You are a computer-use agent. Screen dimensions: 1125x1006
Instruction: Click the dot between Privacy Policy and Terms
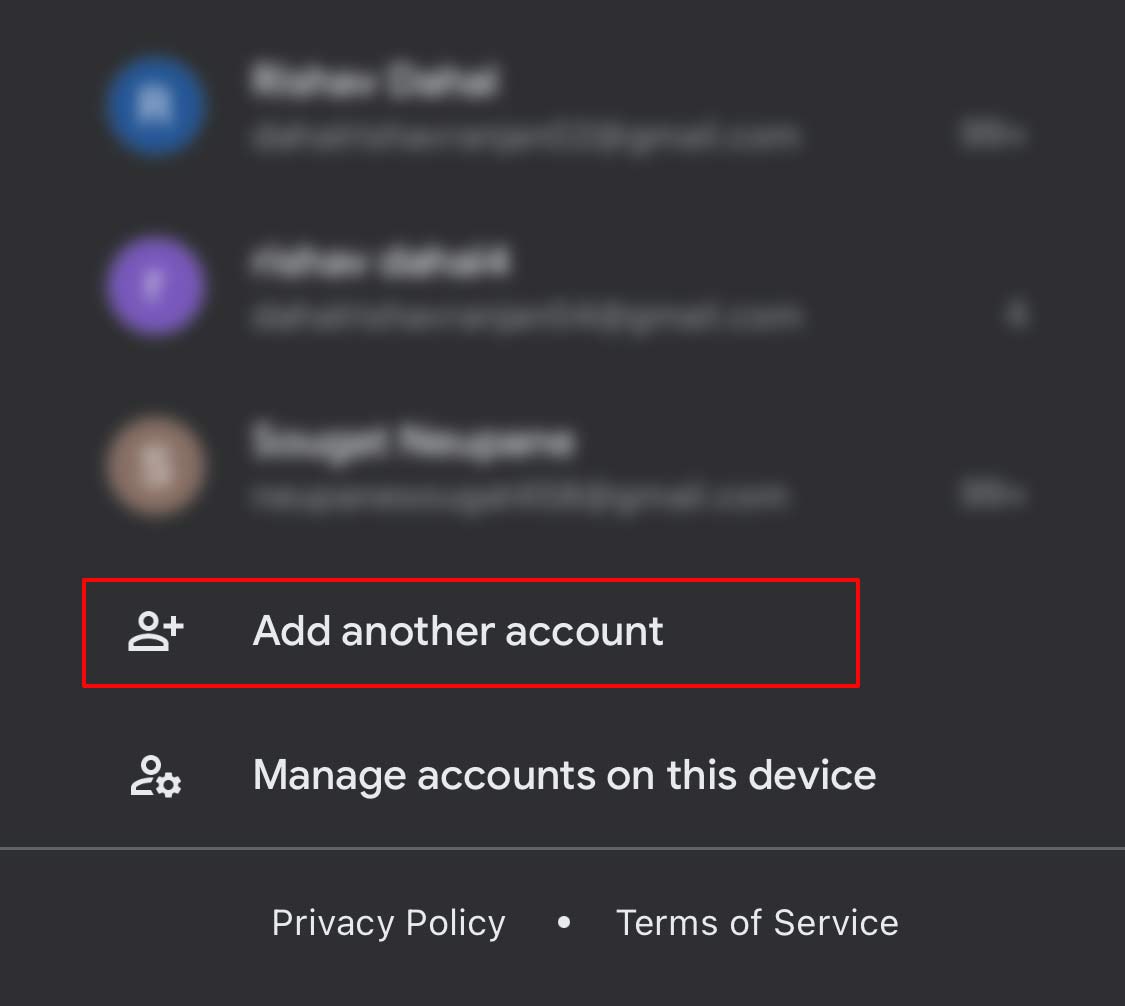coord(564,922)
